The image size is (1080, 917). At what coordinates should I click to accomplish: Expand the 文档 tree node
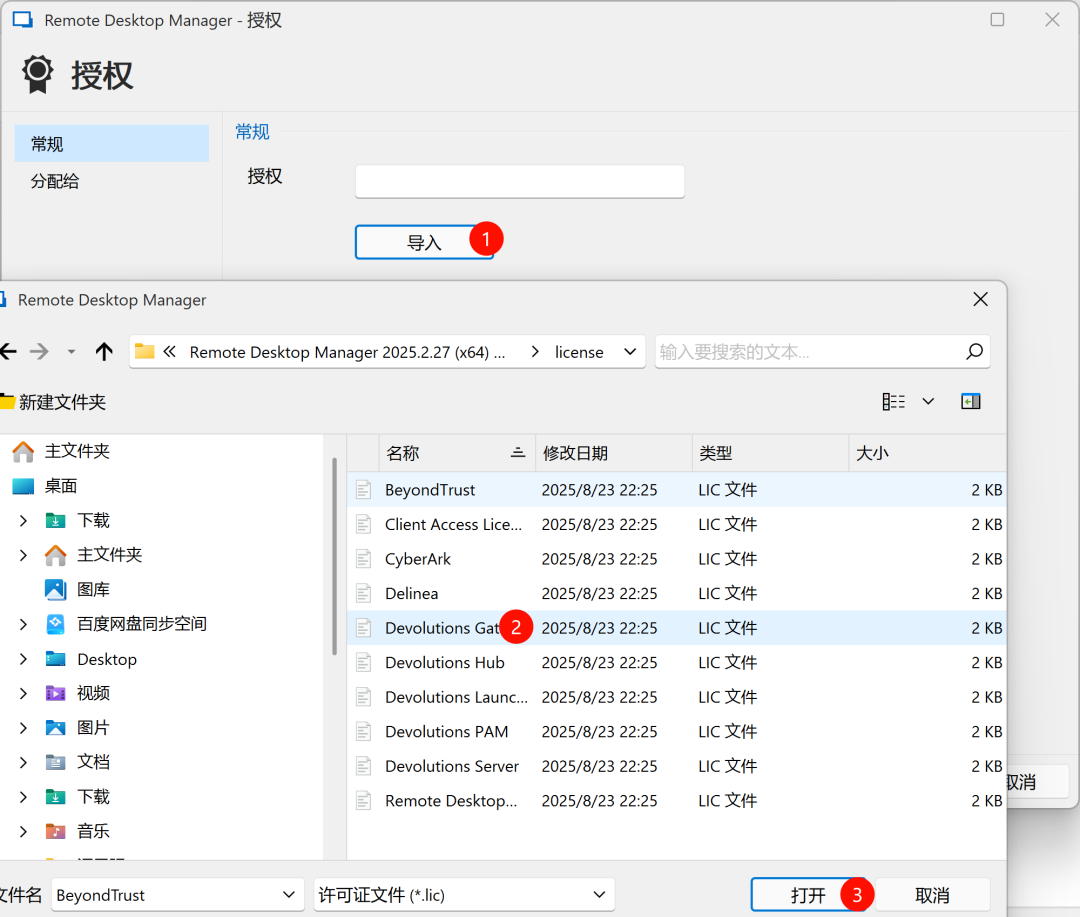[x=23, y=762]
